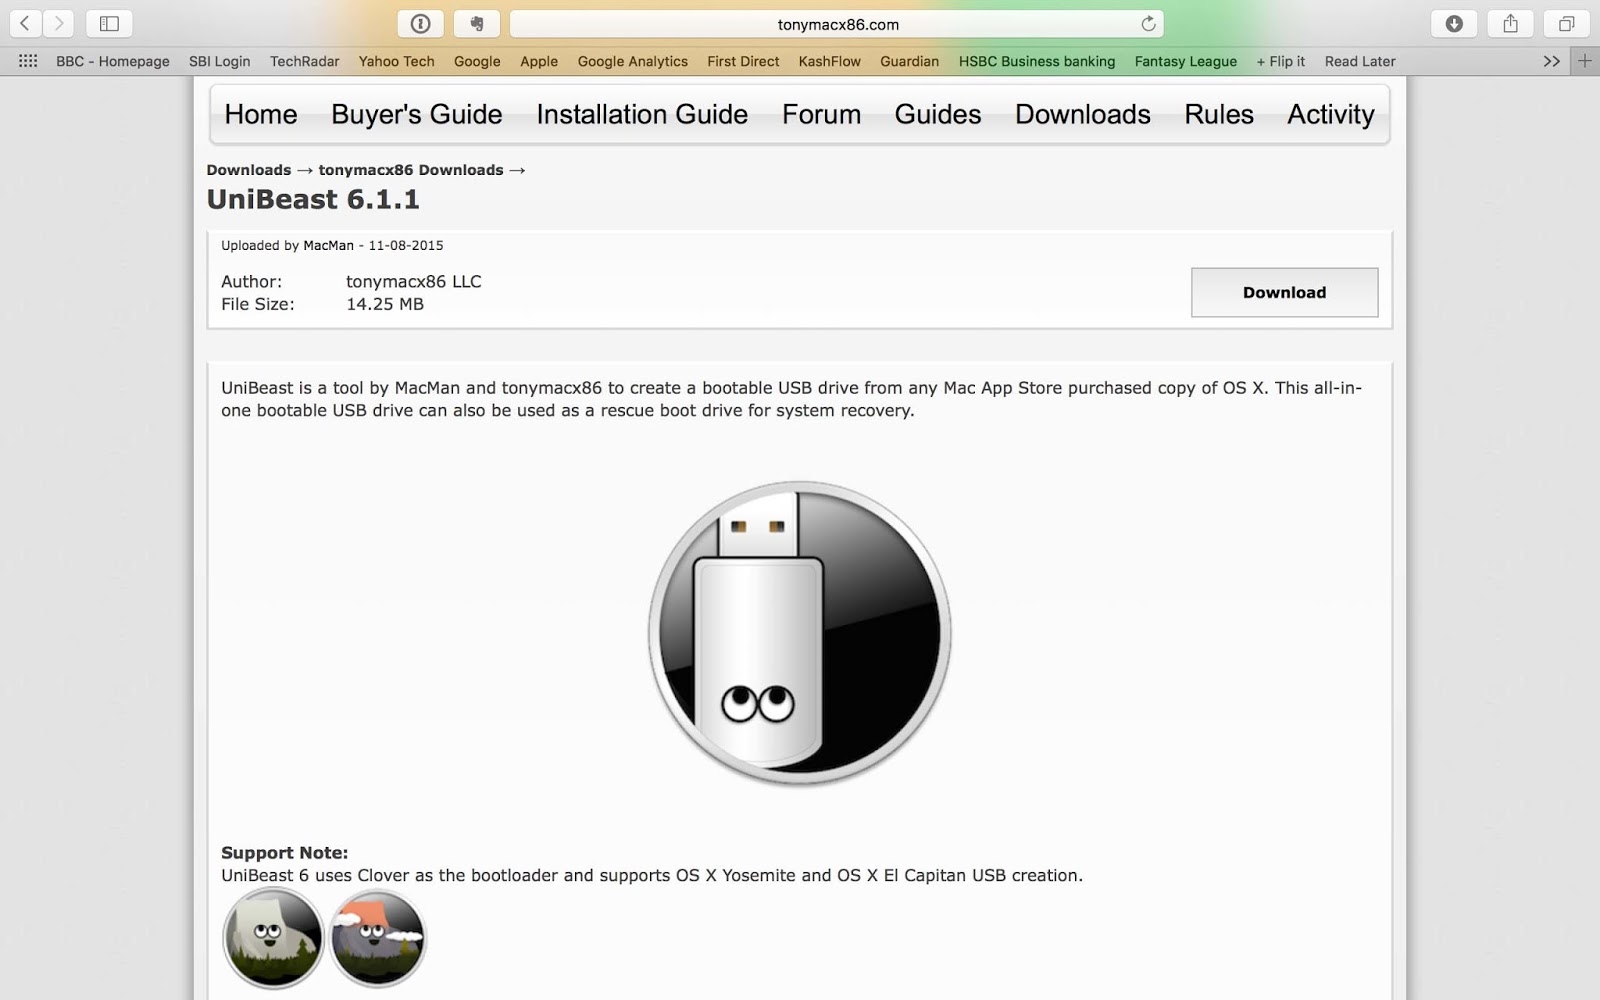Open the Rules nav item
The image size is (1600, 1000).
click(1219, 114)
